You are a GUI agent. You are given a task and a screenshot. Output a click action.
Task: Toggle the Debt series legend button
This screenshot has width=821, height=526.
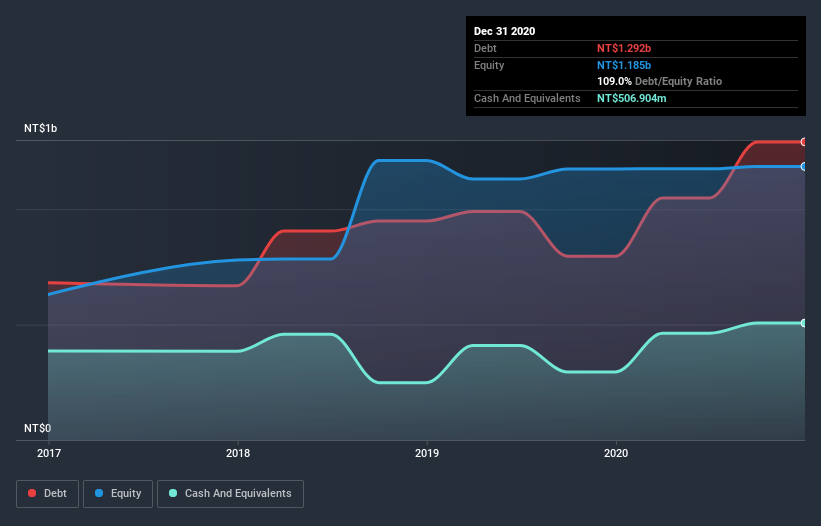47,494
